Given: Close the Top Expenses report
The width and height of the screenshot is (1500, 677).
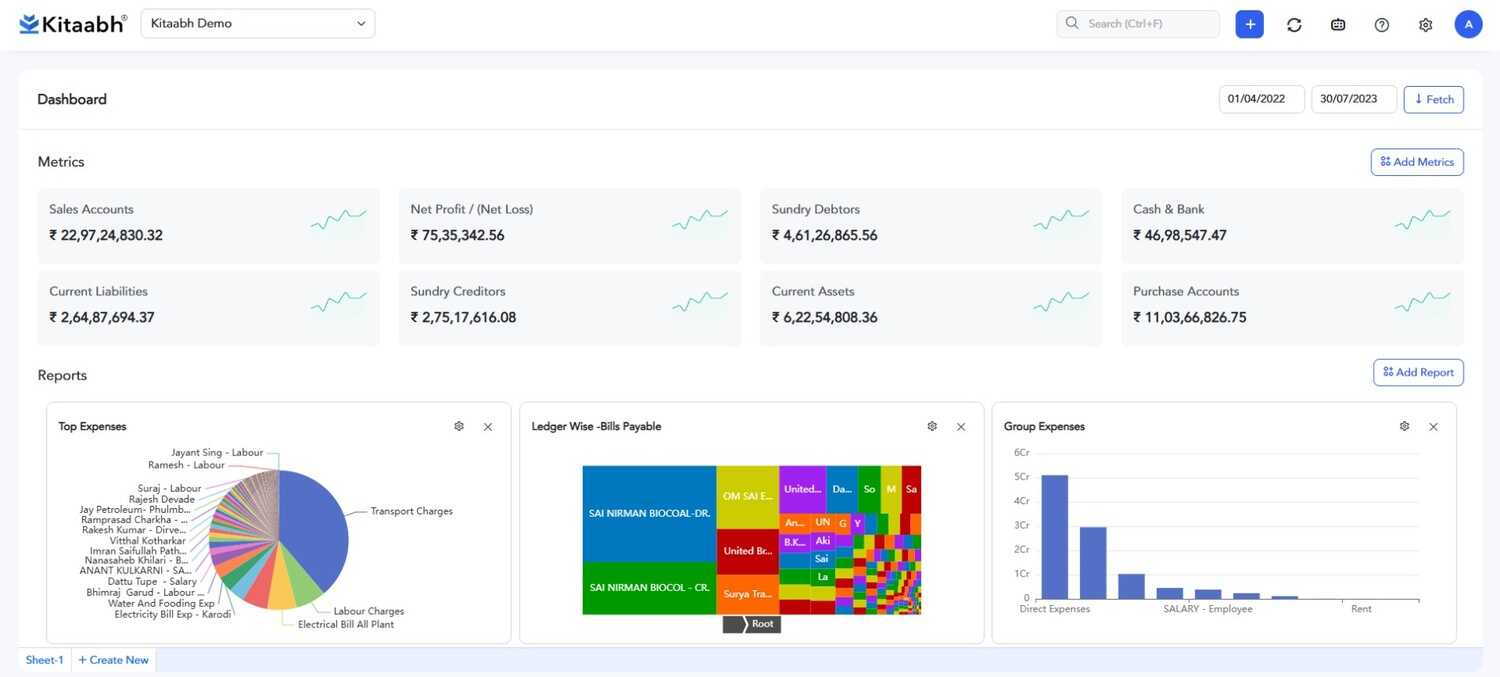Looking at the screenshot, I should tap(488, 427).
